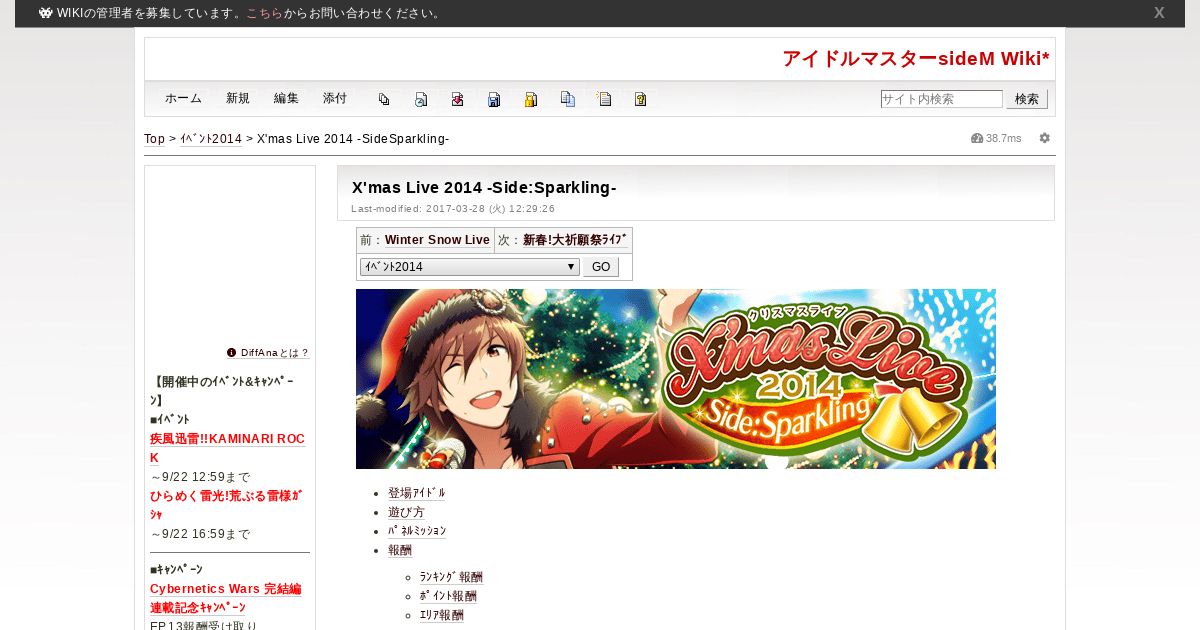The image size is (1200, 630).
Task: Click the X'mas Live 2014 banner image
Action: pos(676,379)
